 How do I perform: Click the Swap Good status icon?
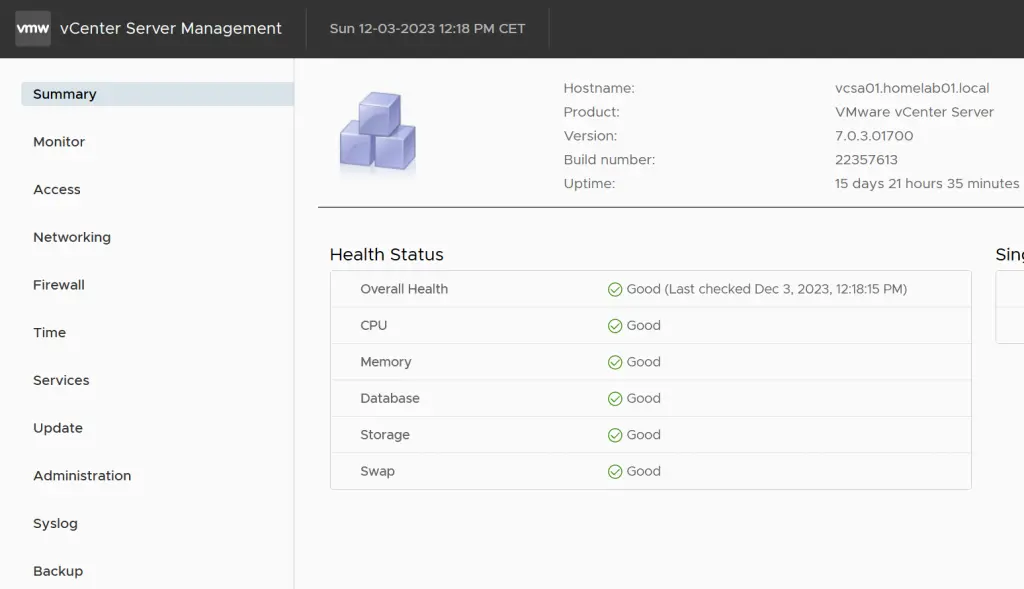pyautogui.click(x=614, y=471)
